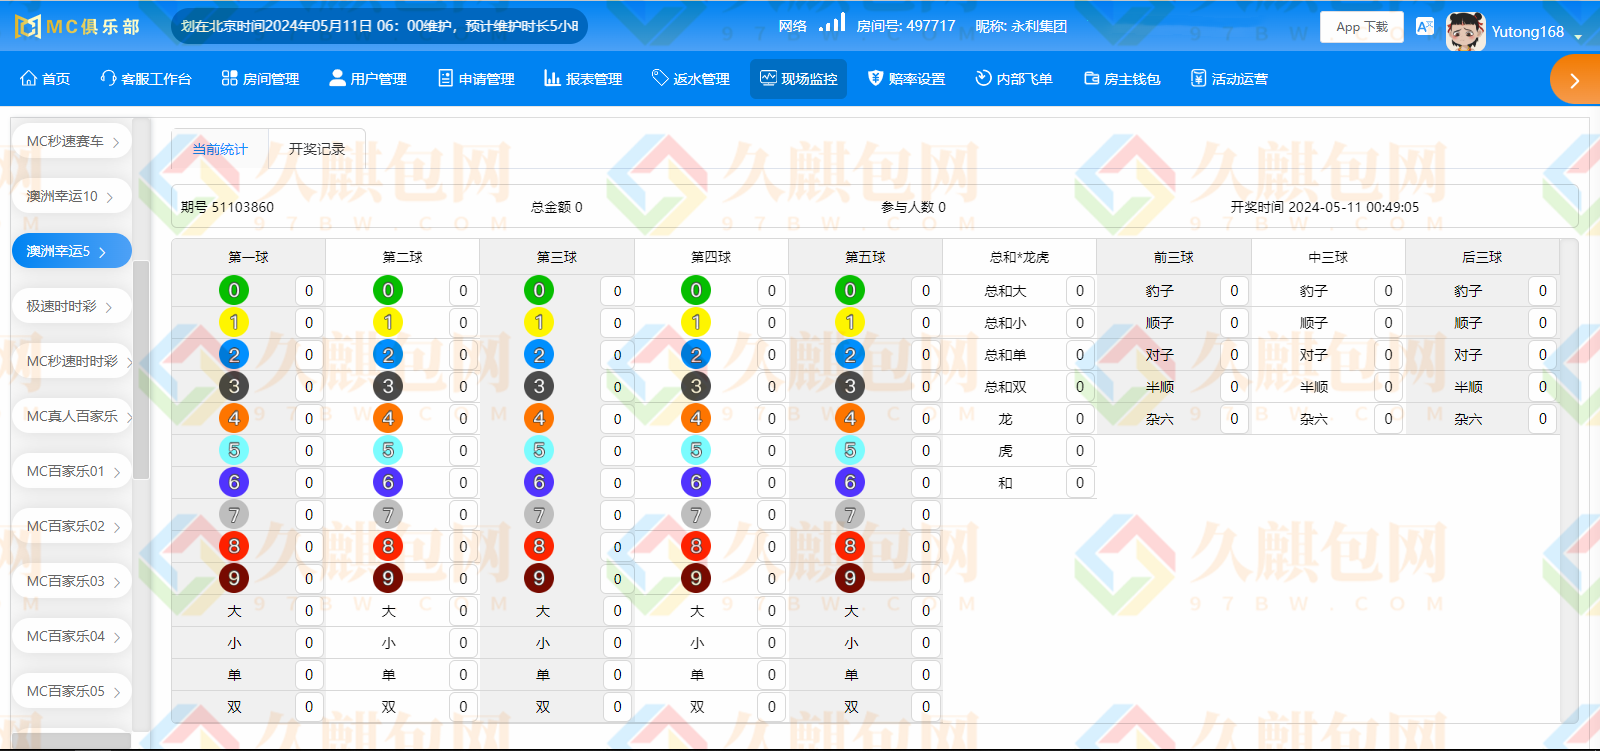
Task: Switch to 开奖记录 tab
Action: point(317,149)
